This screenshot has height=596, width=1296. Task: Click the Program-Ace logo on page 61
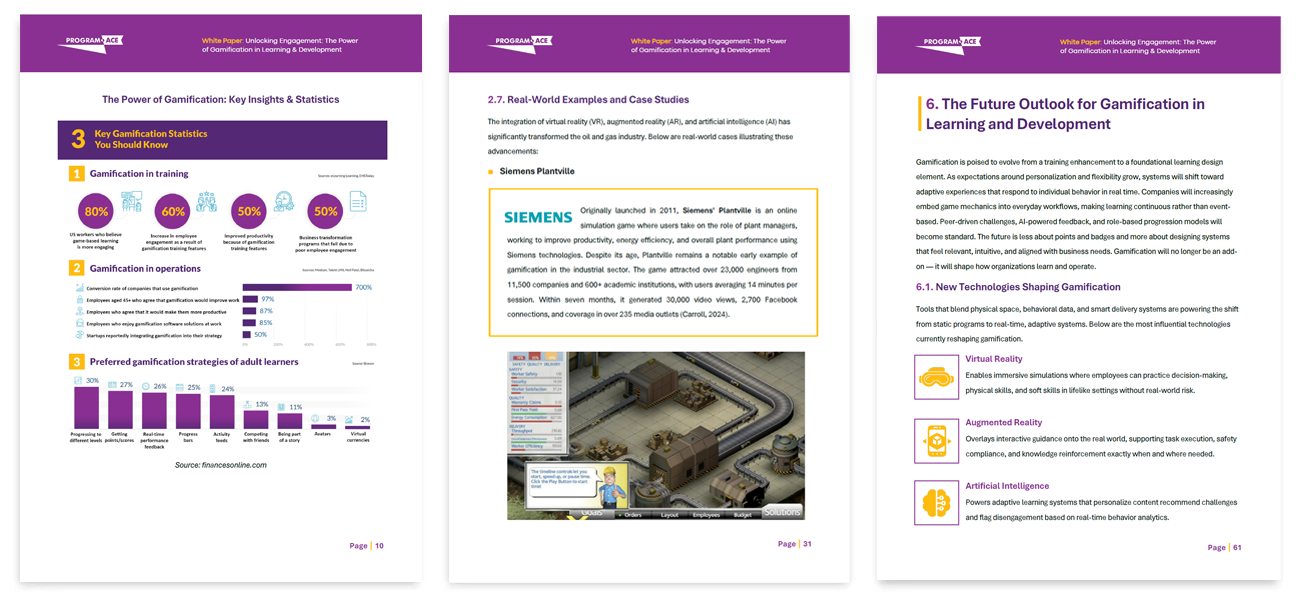click(947, 43)
